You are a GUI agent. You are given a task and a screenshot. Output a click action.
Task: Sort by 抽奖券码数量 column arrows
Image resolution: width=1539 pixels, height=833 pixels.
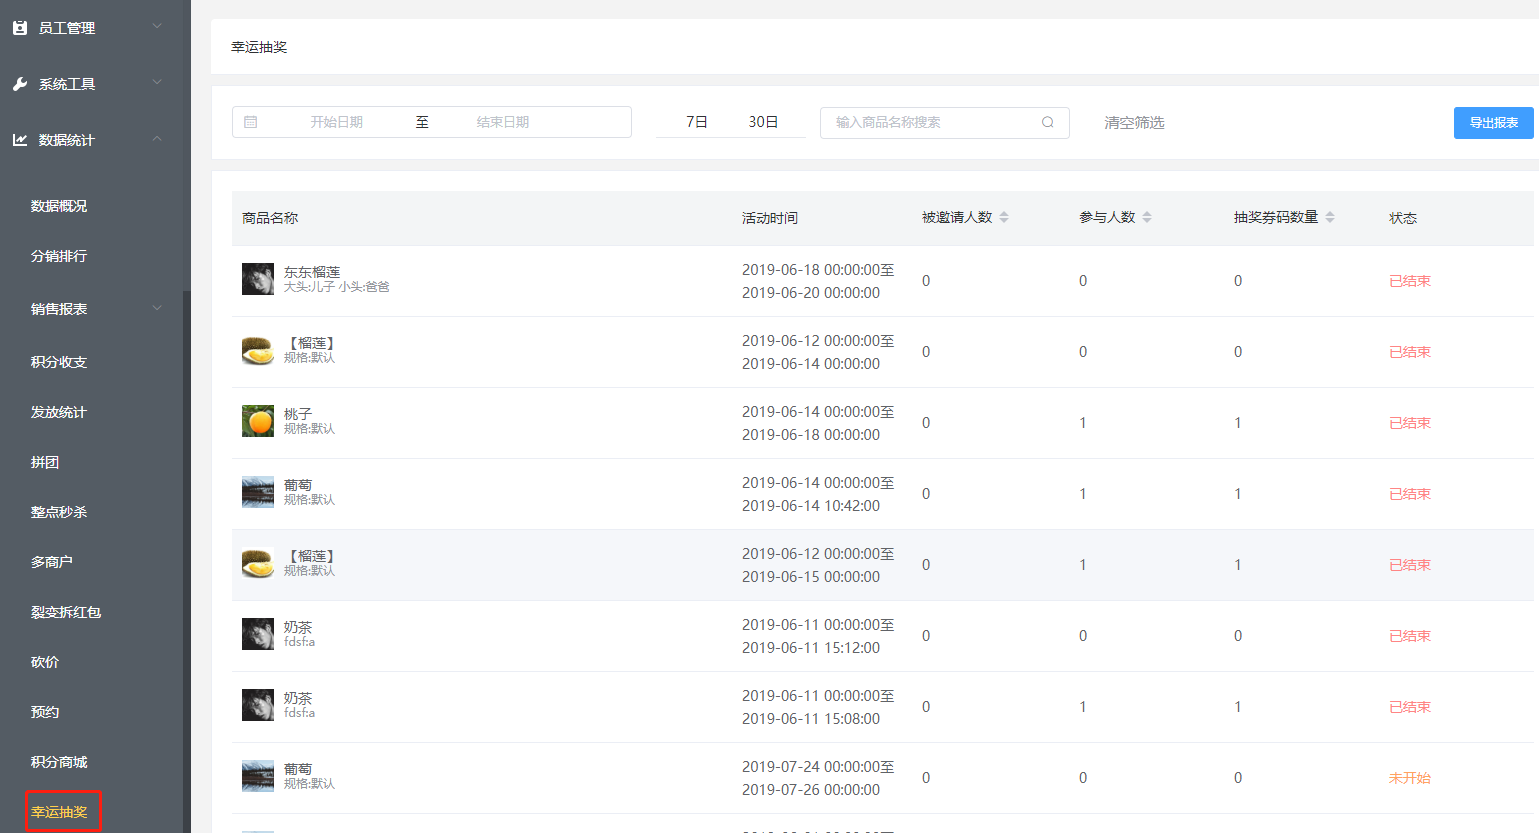(1330, 217)
